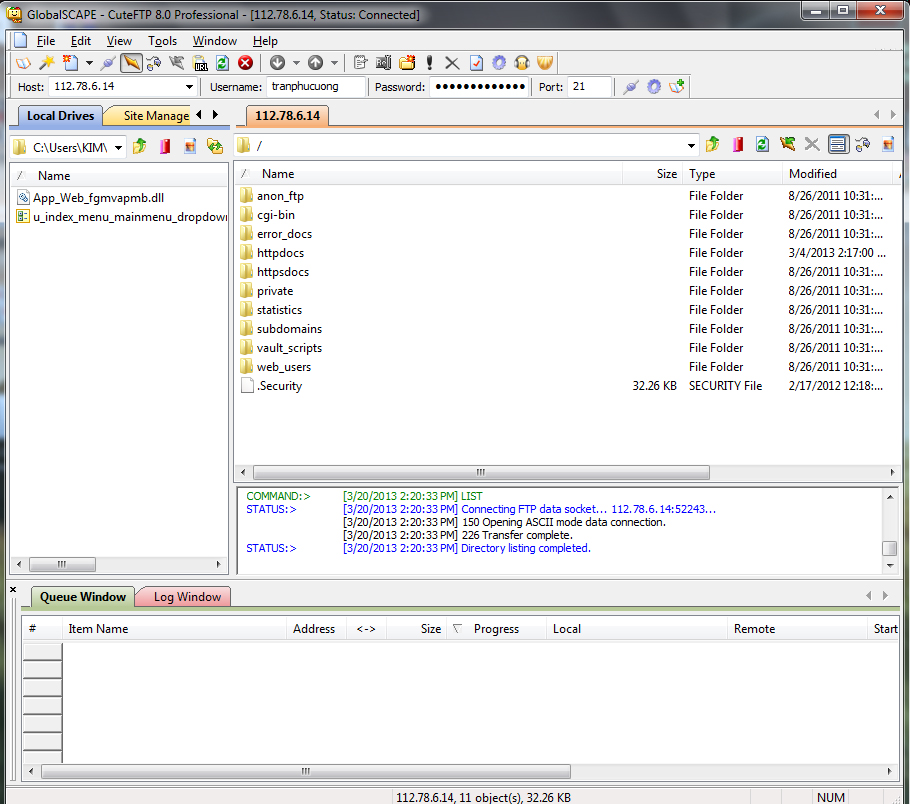Click the Properties checkmark document icon

click(476, 63)
